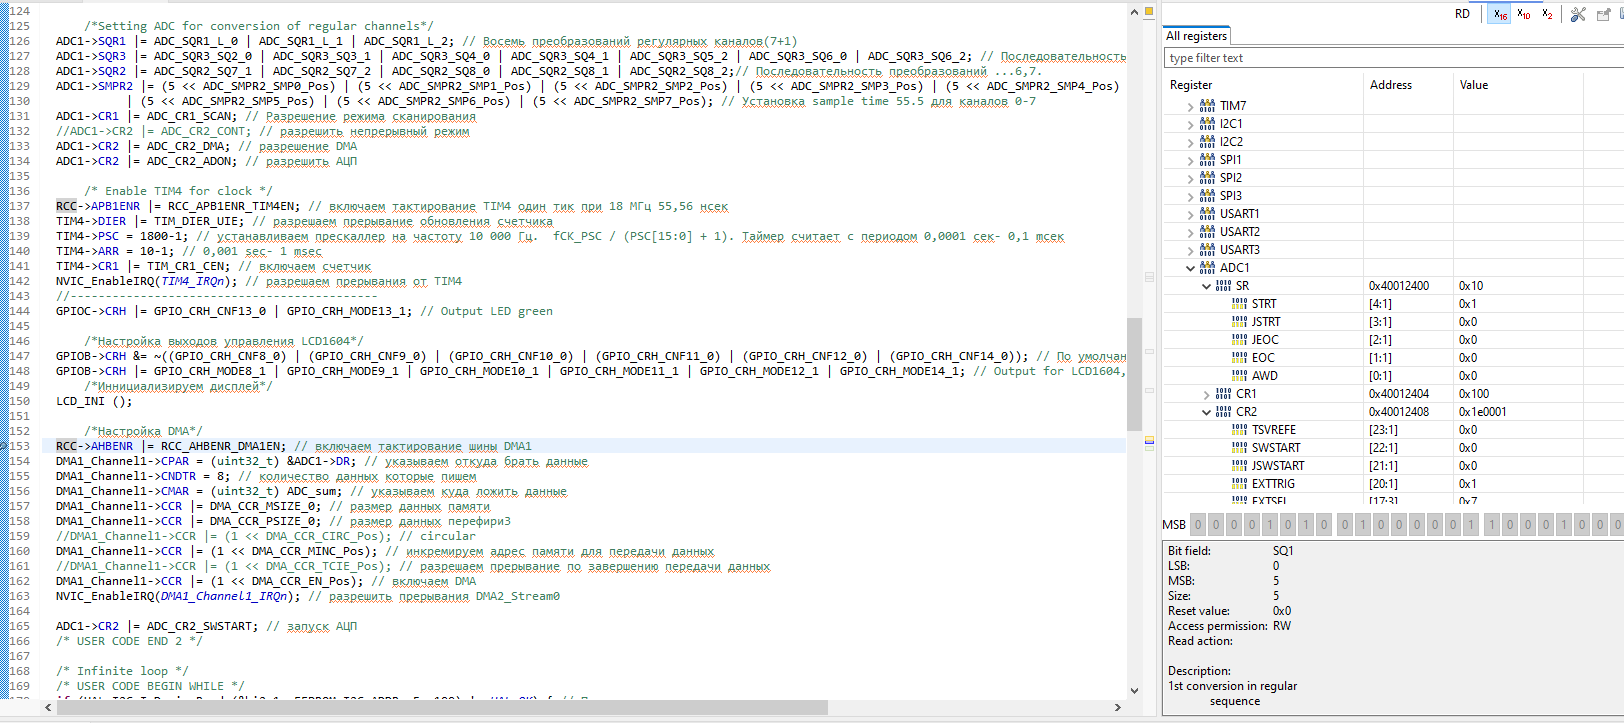Image resolution: width=1624 pixels, height=723 pixels.
Task: Toggle the seventh bit box showing 1
Action: [x=1306, y=524]
